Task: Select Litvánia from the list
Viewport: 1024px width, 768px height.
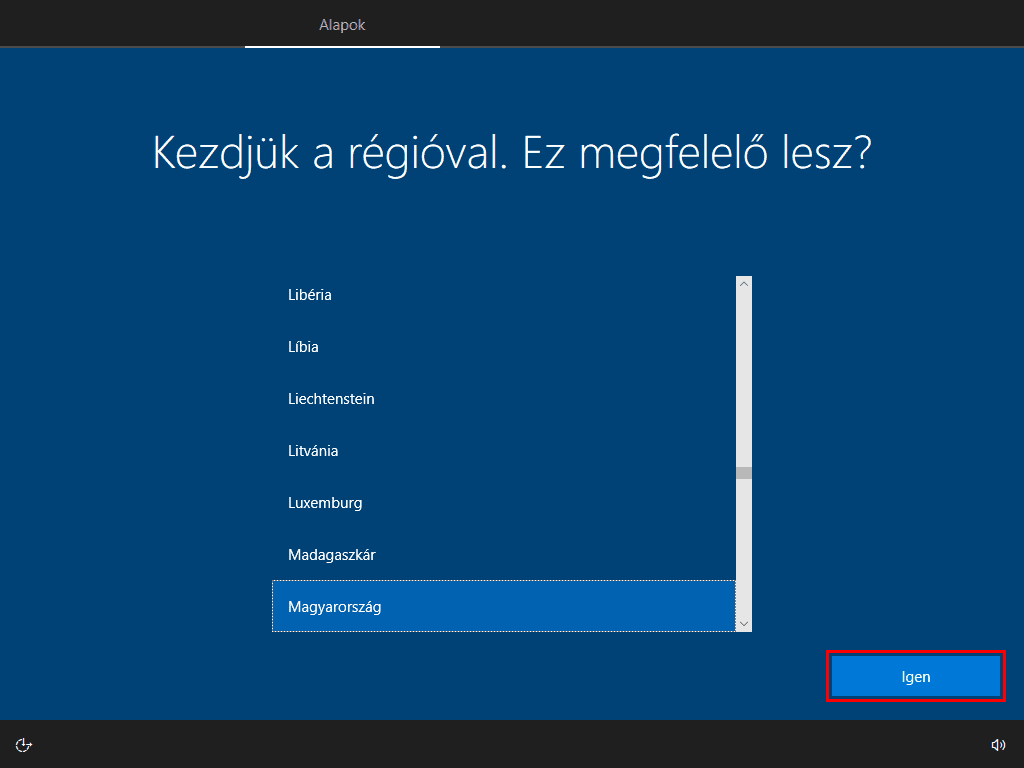Action: (313, 451)
